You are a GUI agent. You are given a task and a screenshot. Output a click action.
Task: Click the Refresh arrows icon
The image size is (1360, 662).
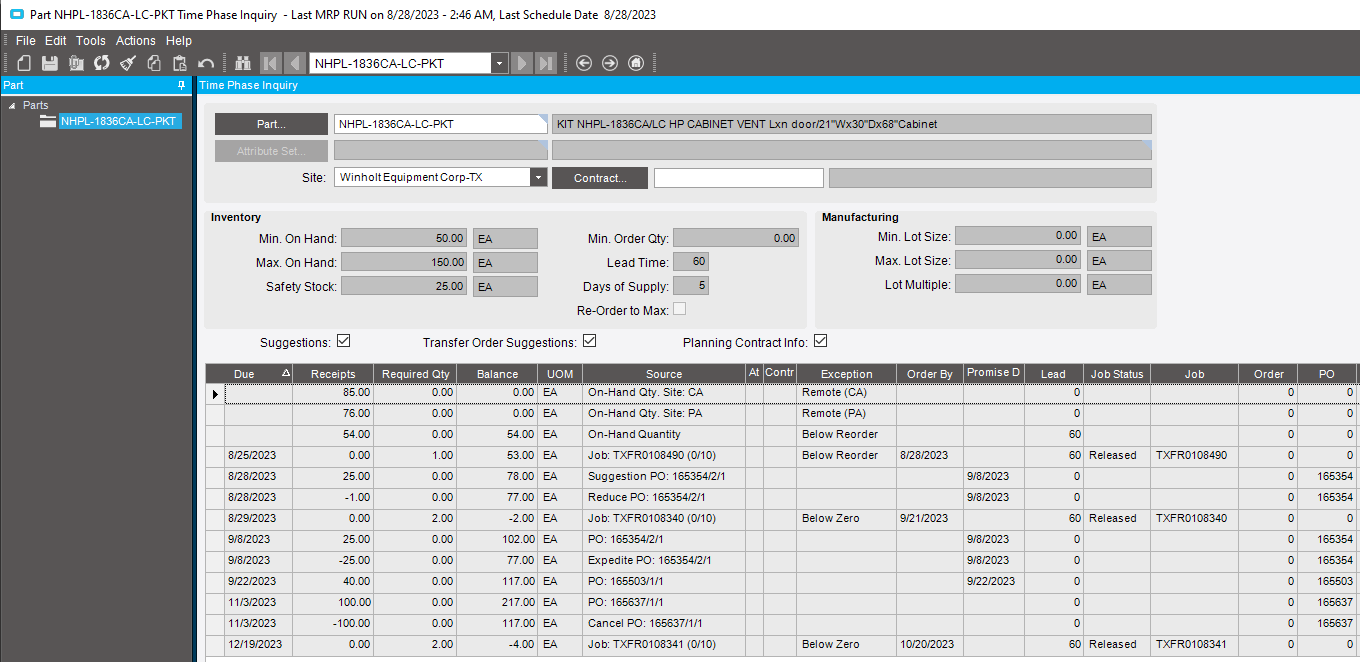click(101, 63)
